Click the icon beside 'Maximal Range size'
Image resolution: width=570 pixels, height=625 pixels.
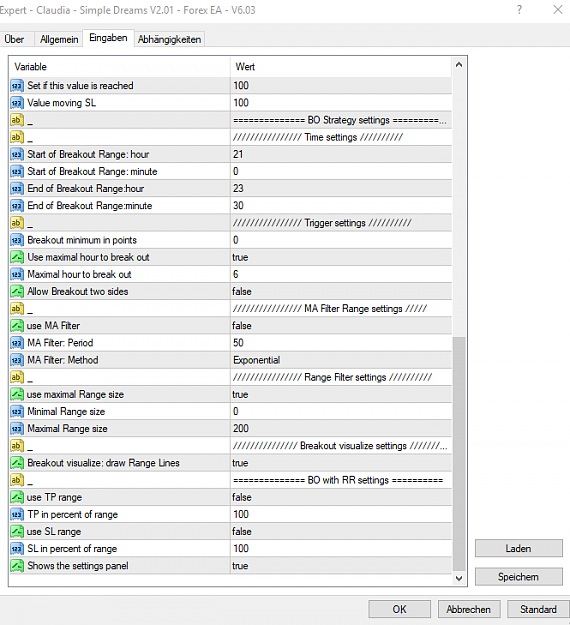[x=17, y=428]
